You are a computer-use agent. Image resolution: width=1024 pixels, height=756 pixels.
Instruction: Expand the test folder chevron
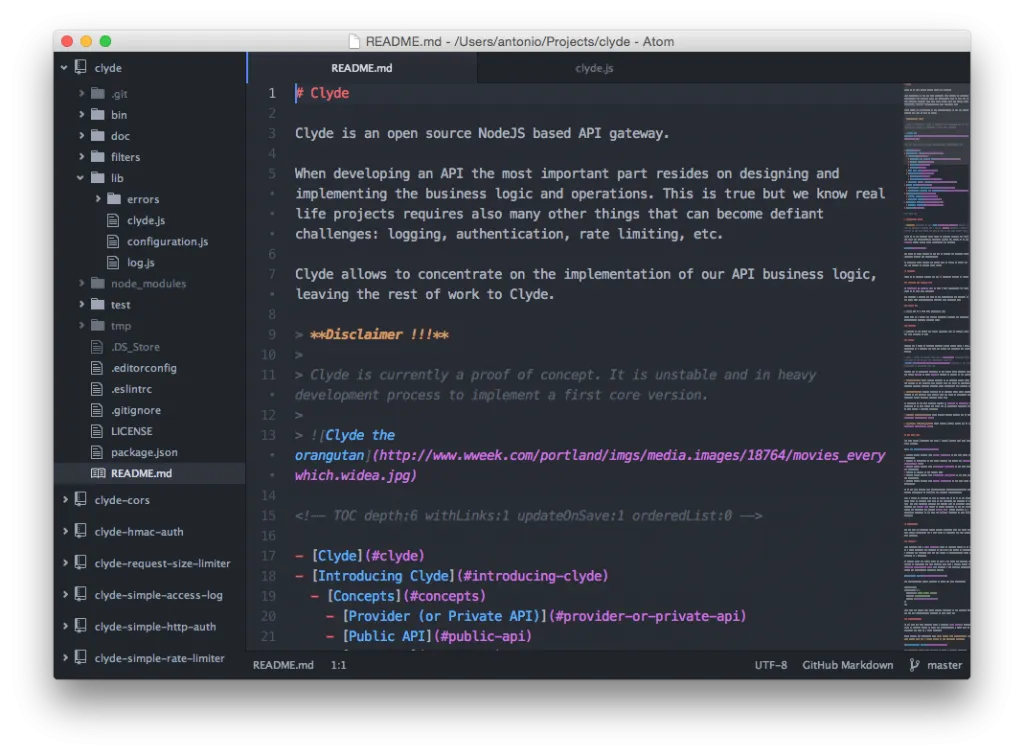point(82,304)
